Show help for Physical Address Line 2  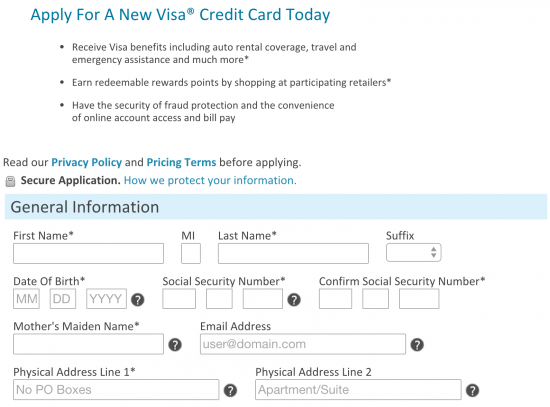pos(472,390)
